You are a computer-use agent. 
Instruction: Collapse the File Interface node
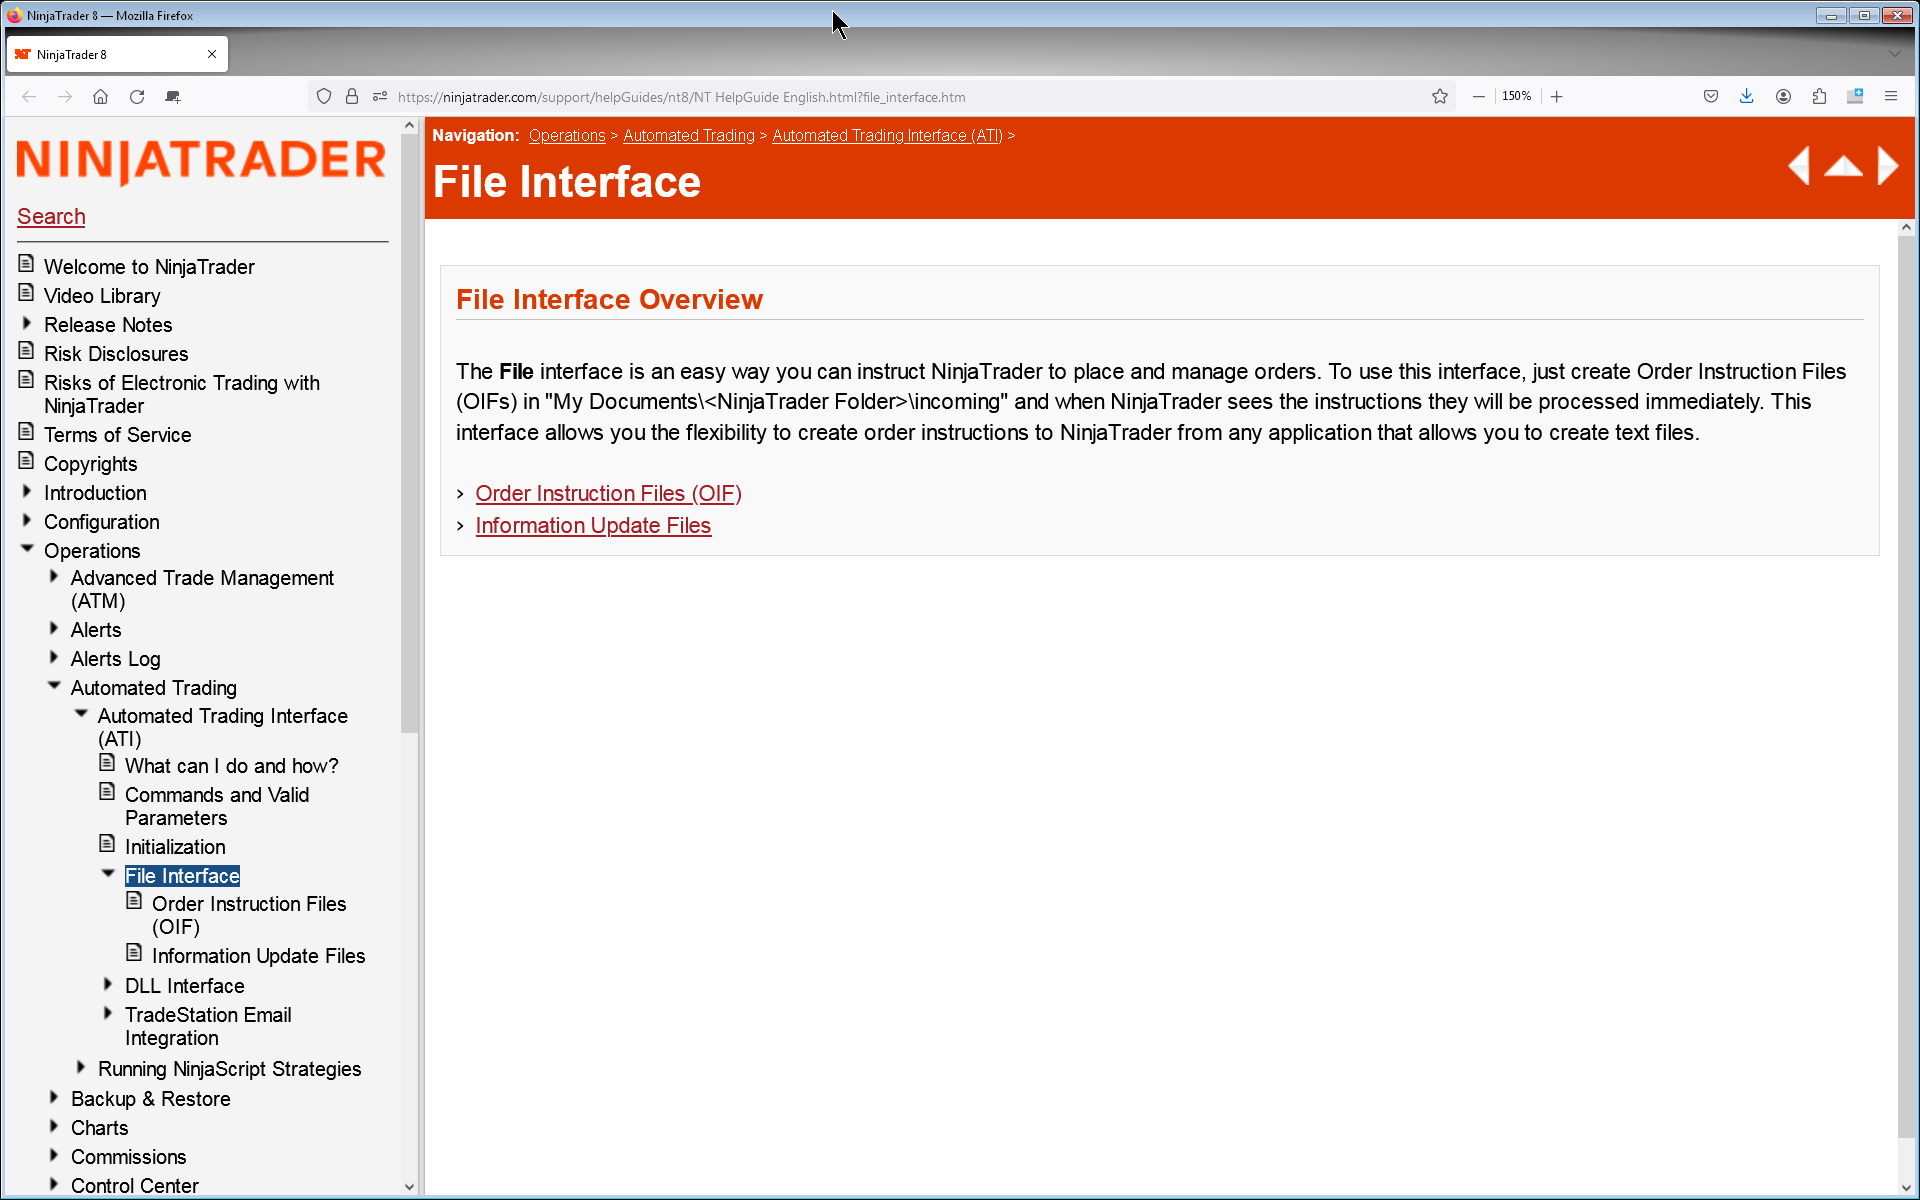(x=108, y=874)
